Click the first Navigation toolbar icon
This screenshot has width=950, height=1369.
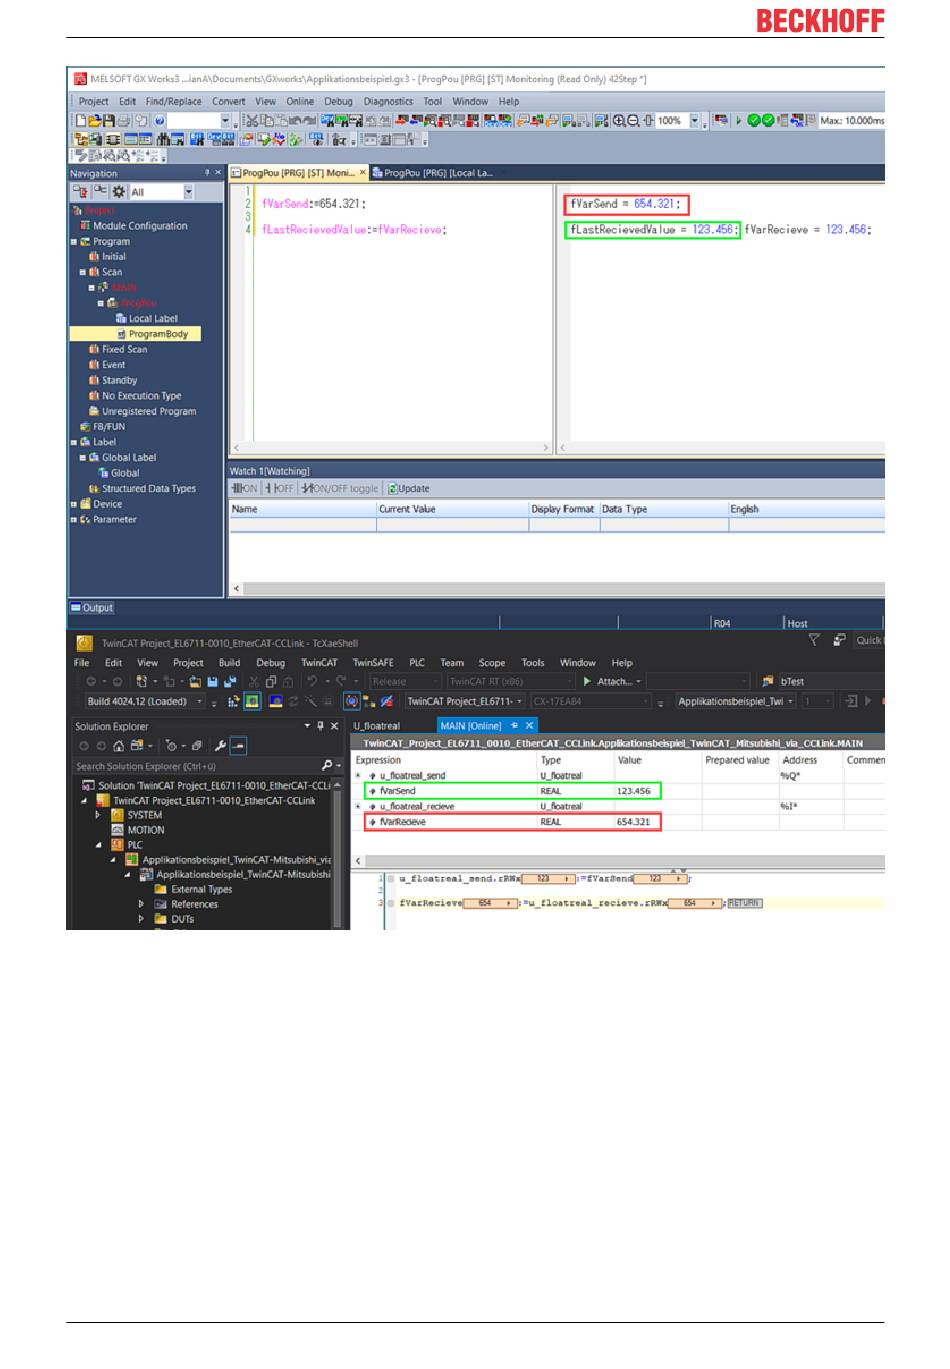(x=80, y=191)
